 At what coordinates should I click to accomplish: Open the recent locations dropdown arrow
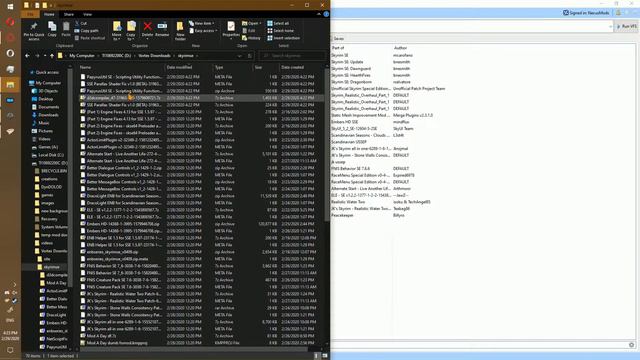(45, 56)
